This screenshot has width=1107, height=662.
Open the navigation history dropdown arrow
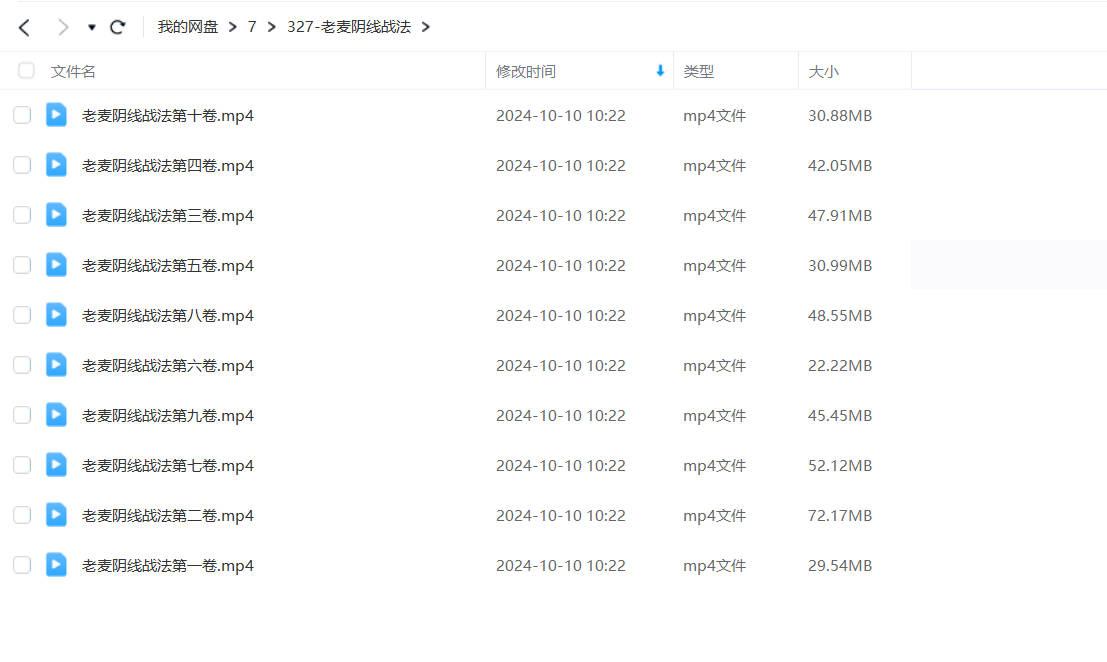92,28
